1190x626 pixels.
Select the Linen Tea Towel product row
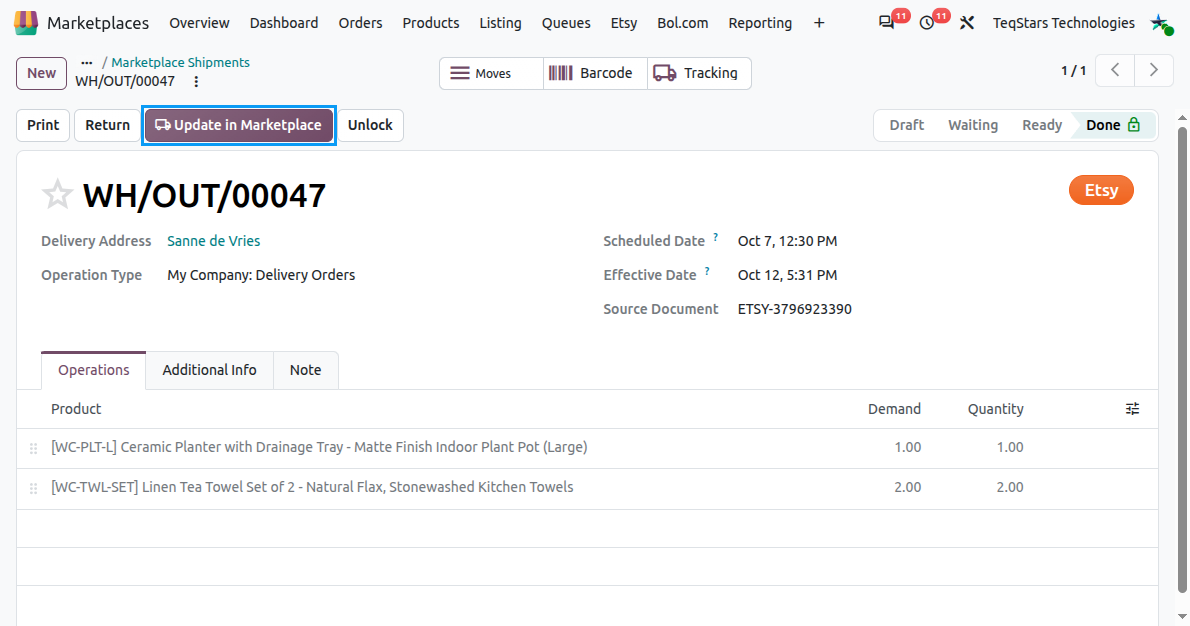coord(587,488)
